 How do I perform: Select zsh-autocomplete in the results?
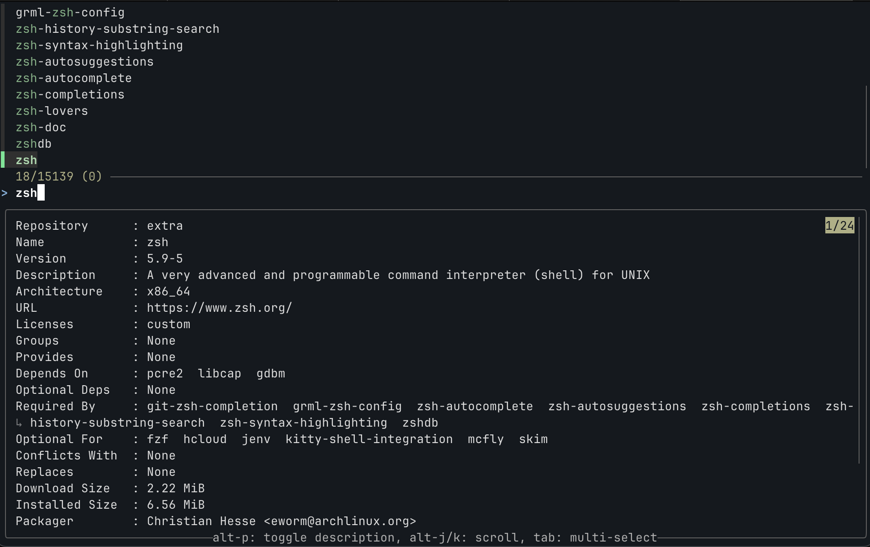(73, 78)
